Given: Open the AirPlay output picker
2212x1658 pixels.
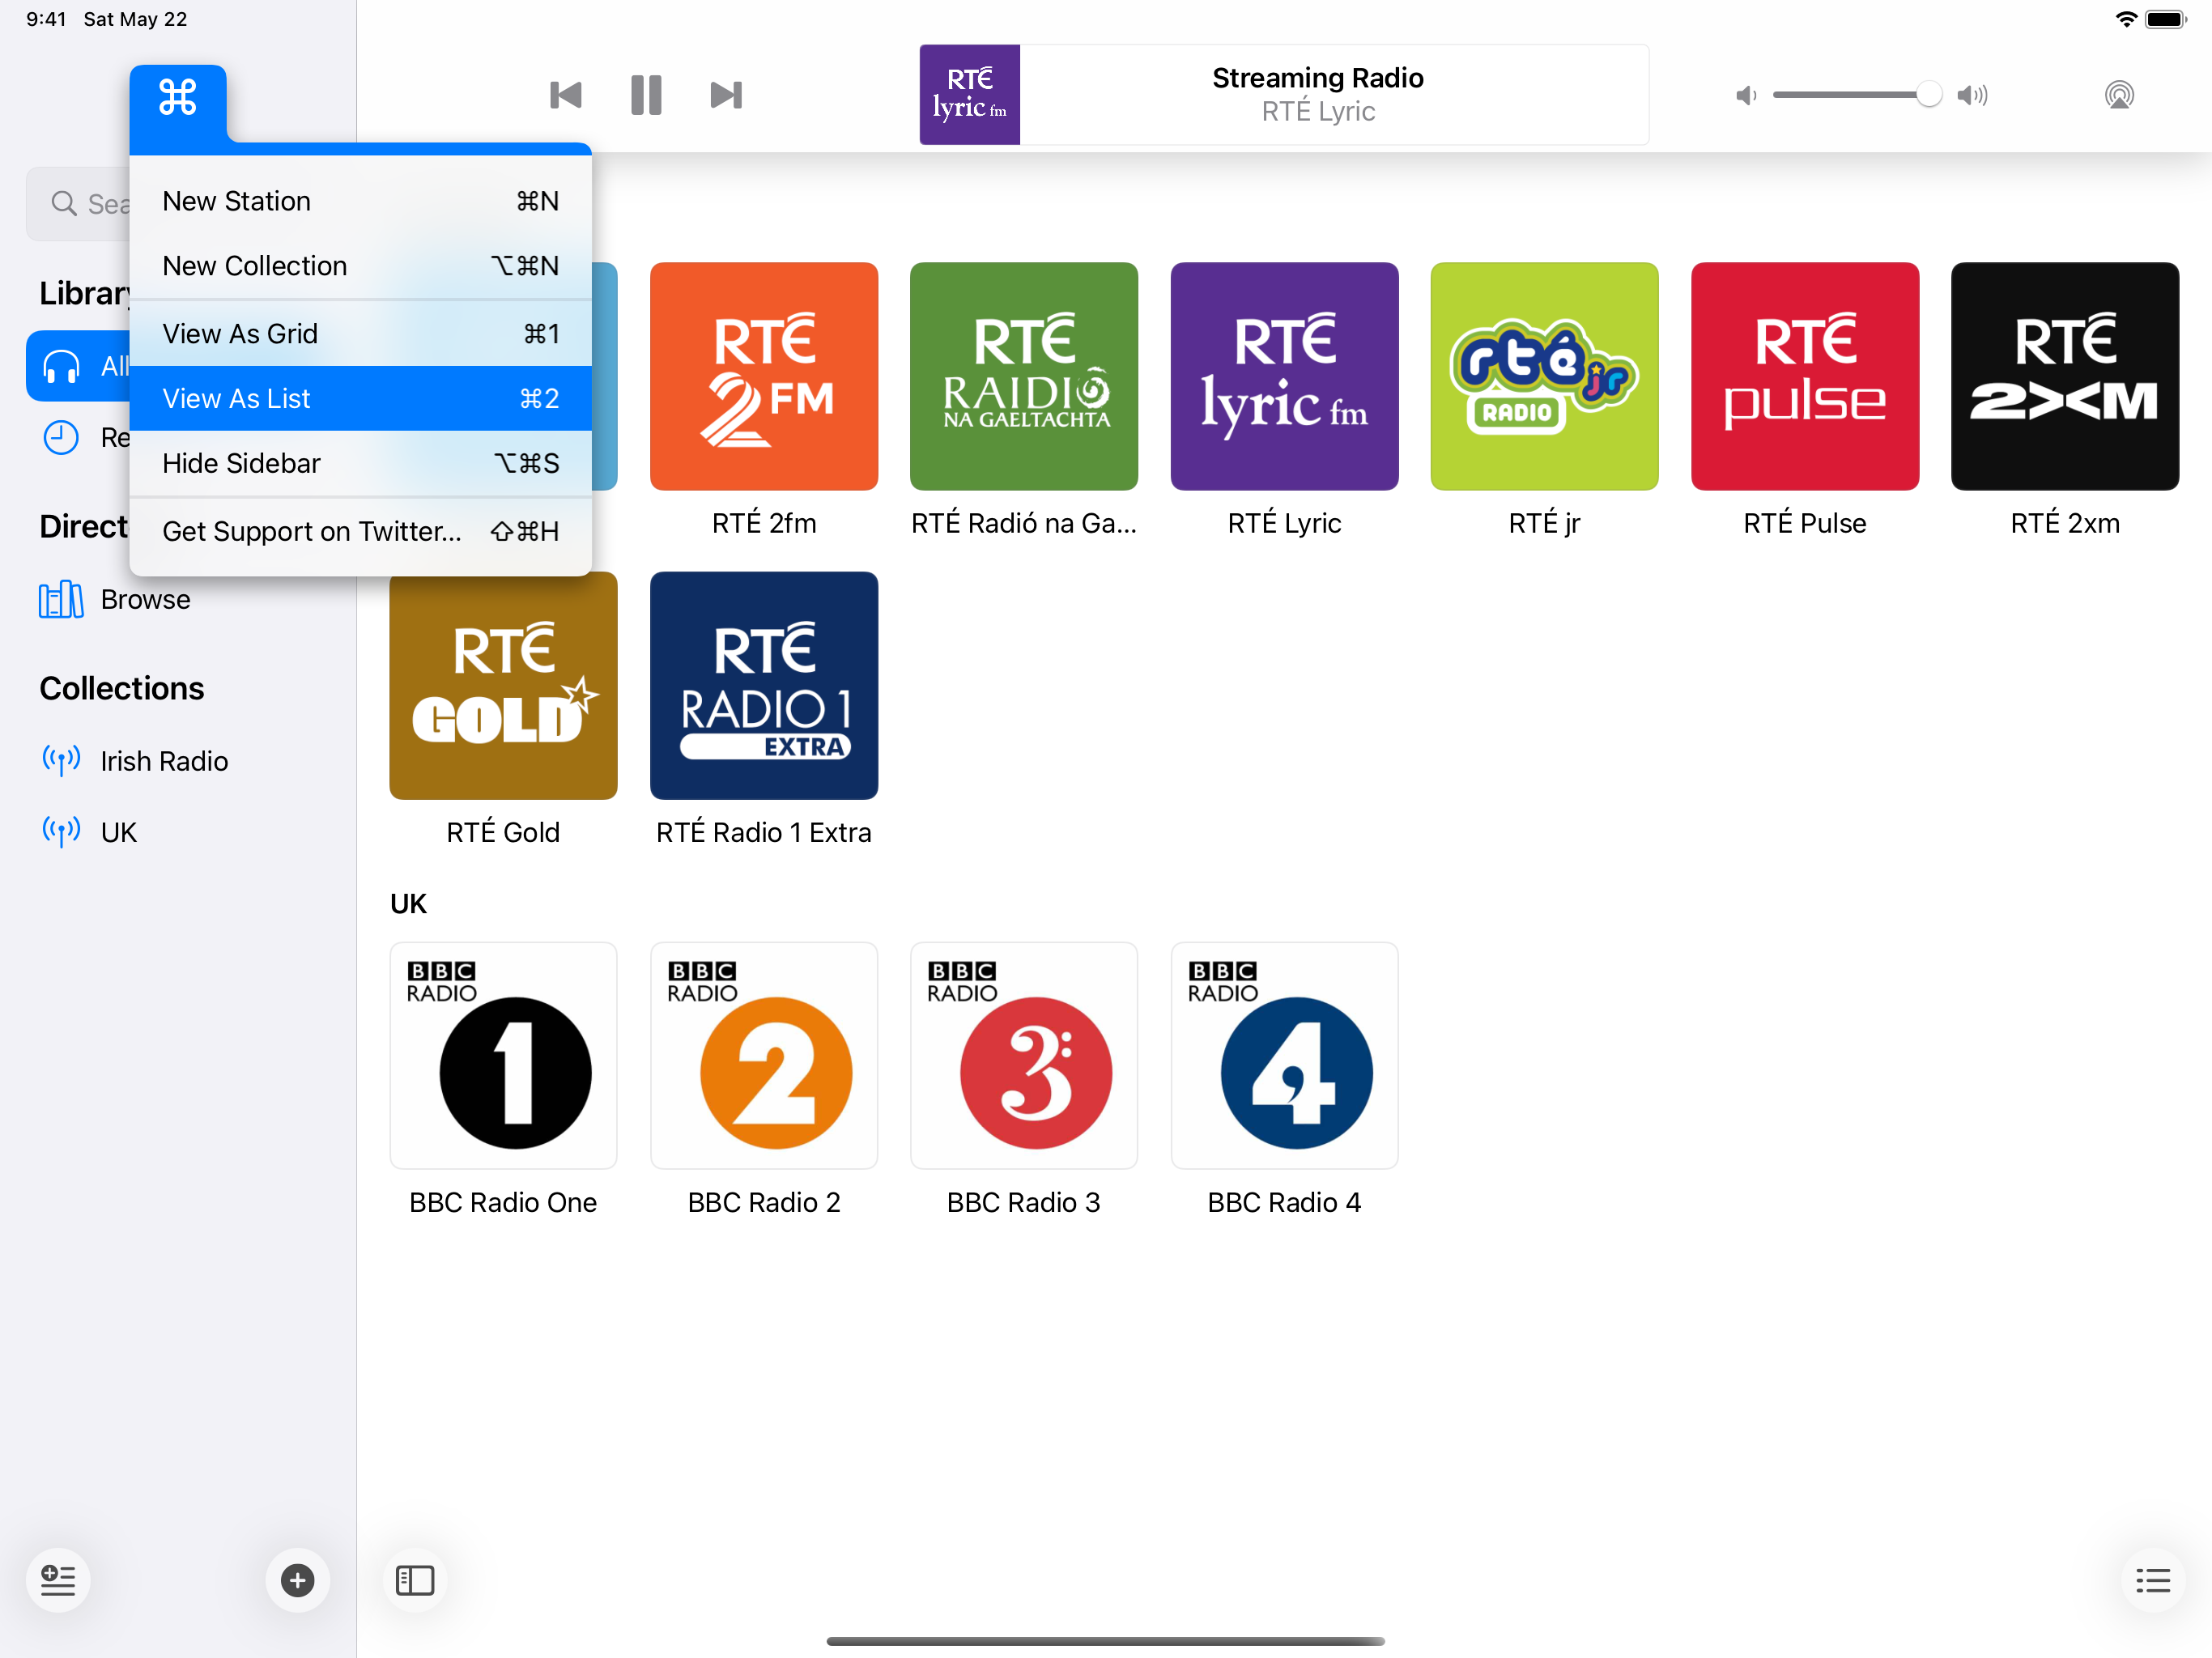Looking at the screenshot, I should [2118, 95].
